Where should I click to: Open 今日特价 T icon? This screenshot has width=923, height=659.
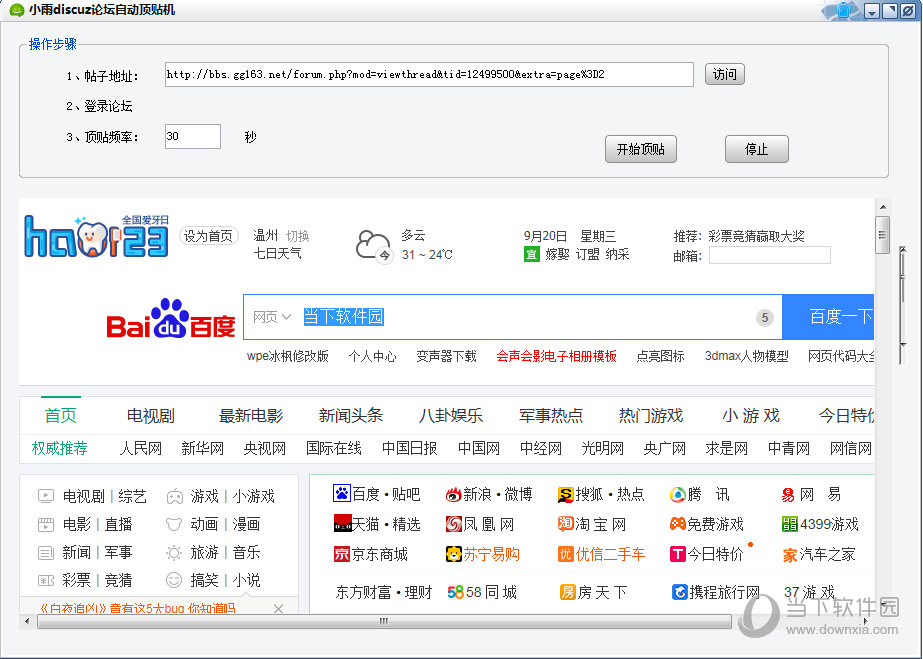point(678,554)
